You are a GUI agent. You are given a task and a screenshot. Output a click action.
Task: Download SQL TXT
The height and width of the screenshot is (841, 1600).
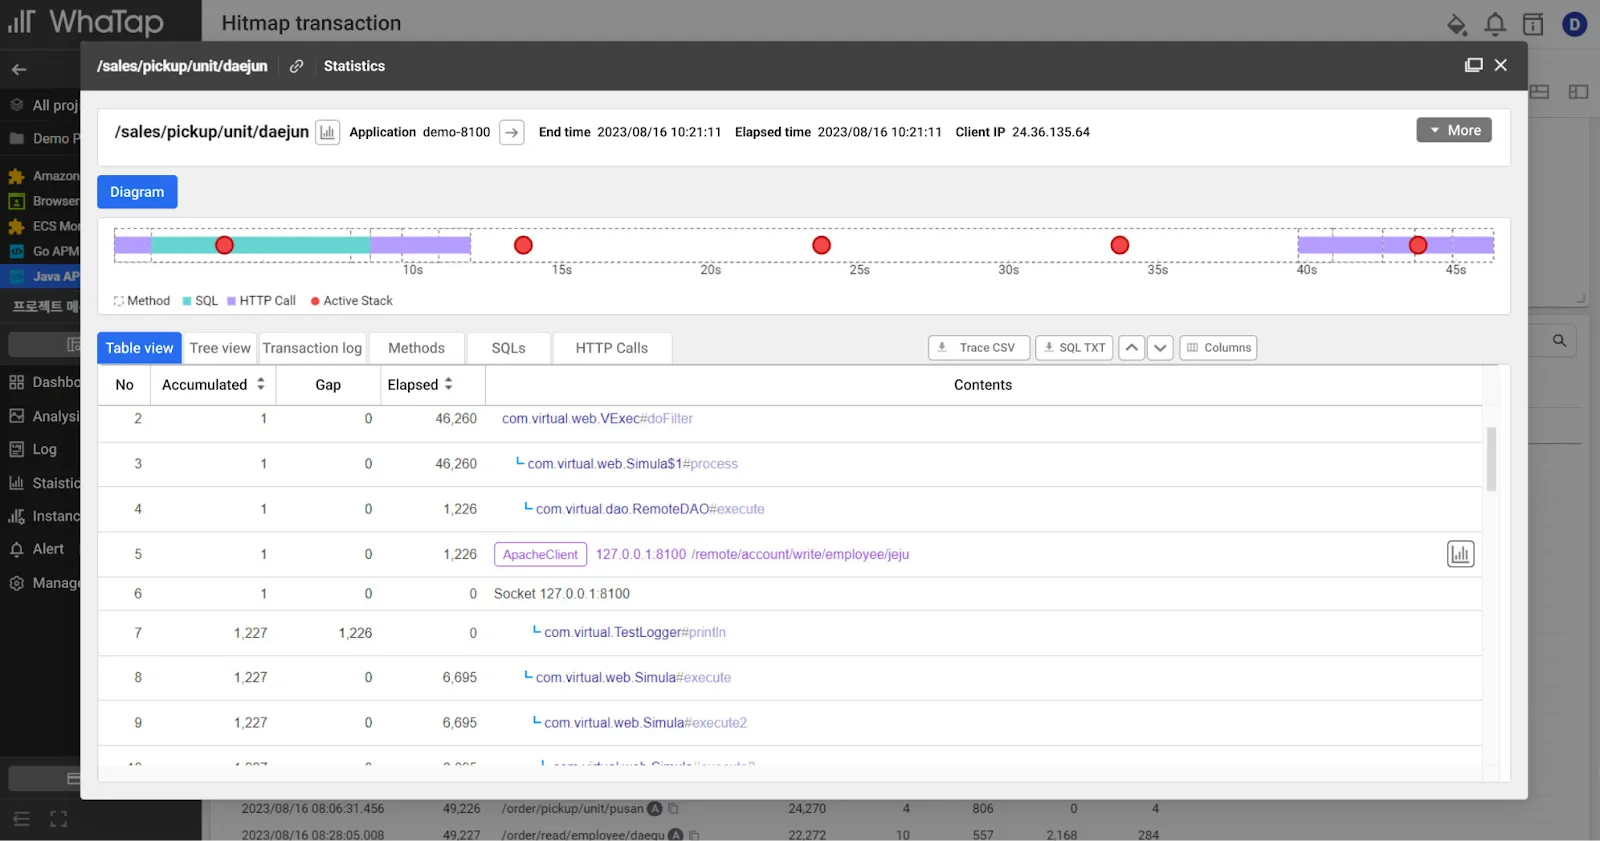tap(1074, 348)
